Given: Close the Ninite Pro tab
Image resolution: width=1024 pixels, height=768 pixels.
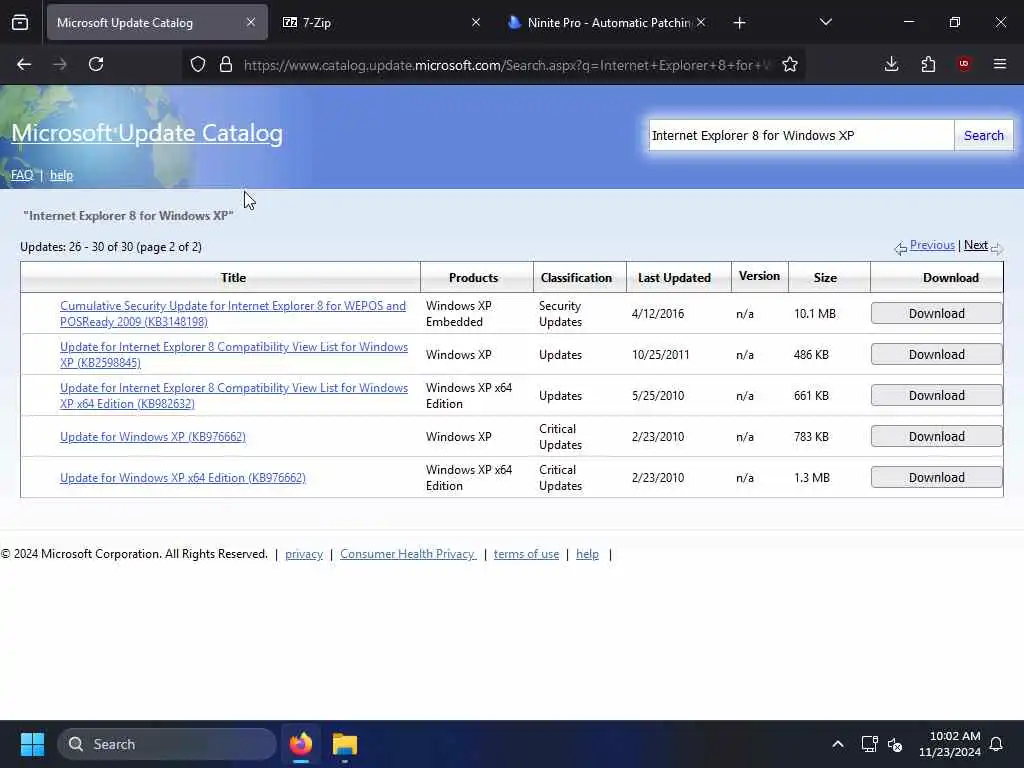Looking at the screenshot, I should (701, 22).
